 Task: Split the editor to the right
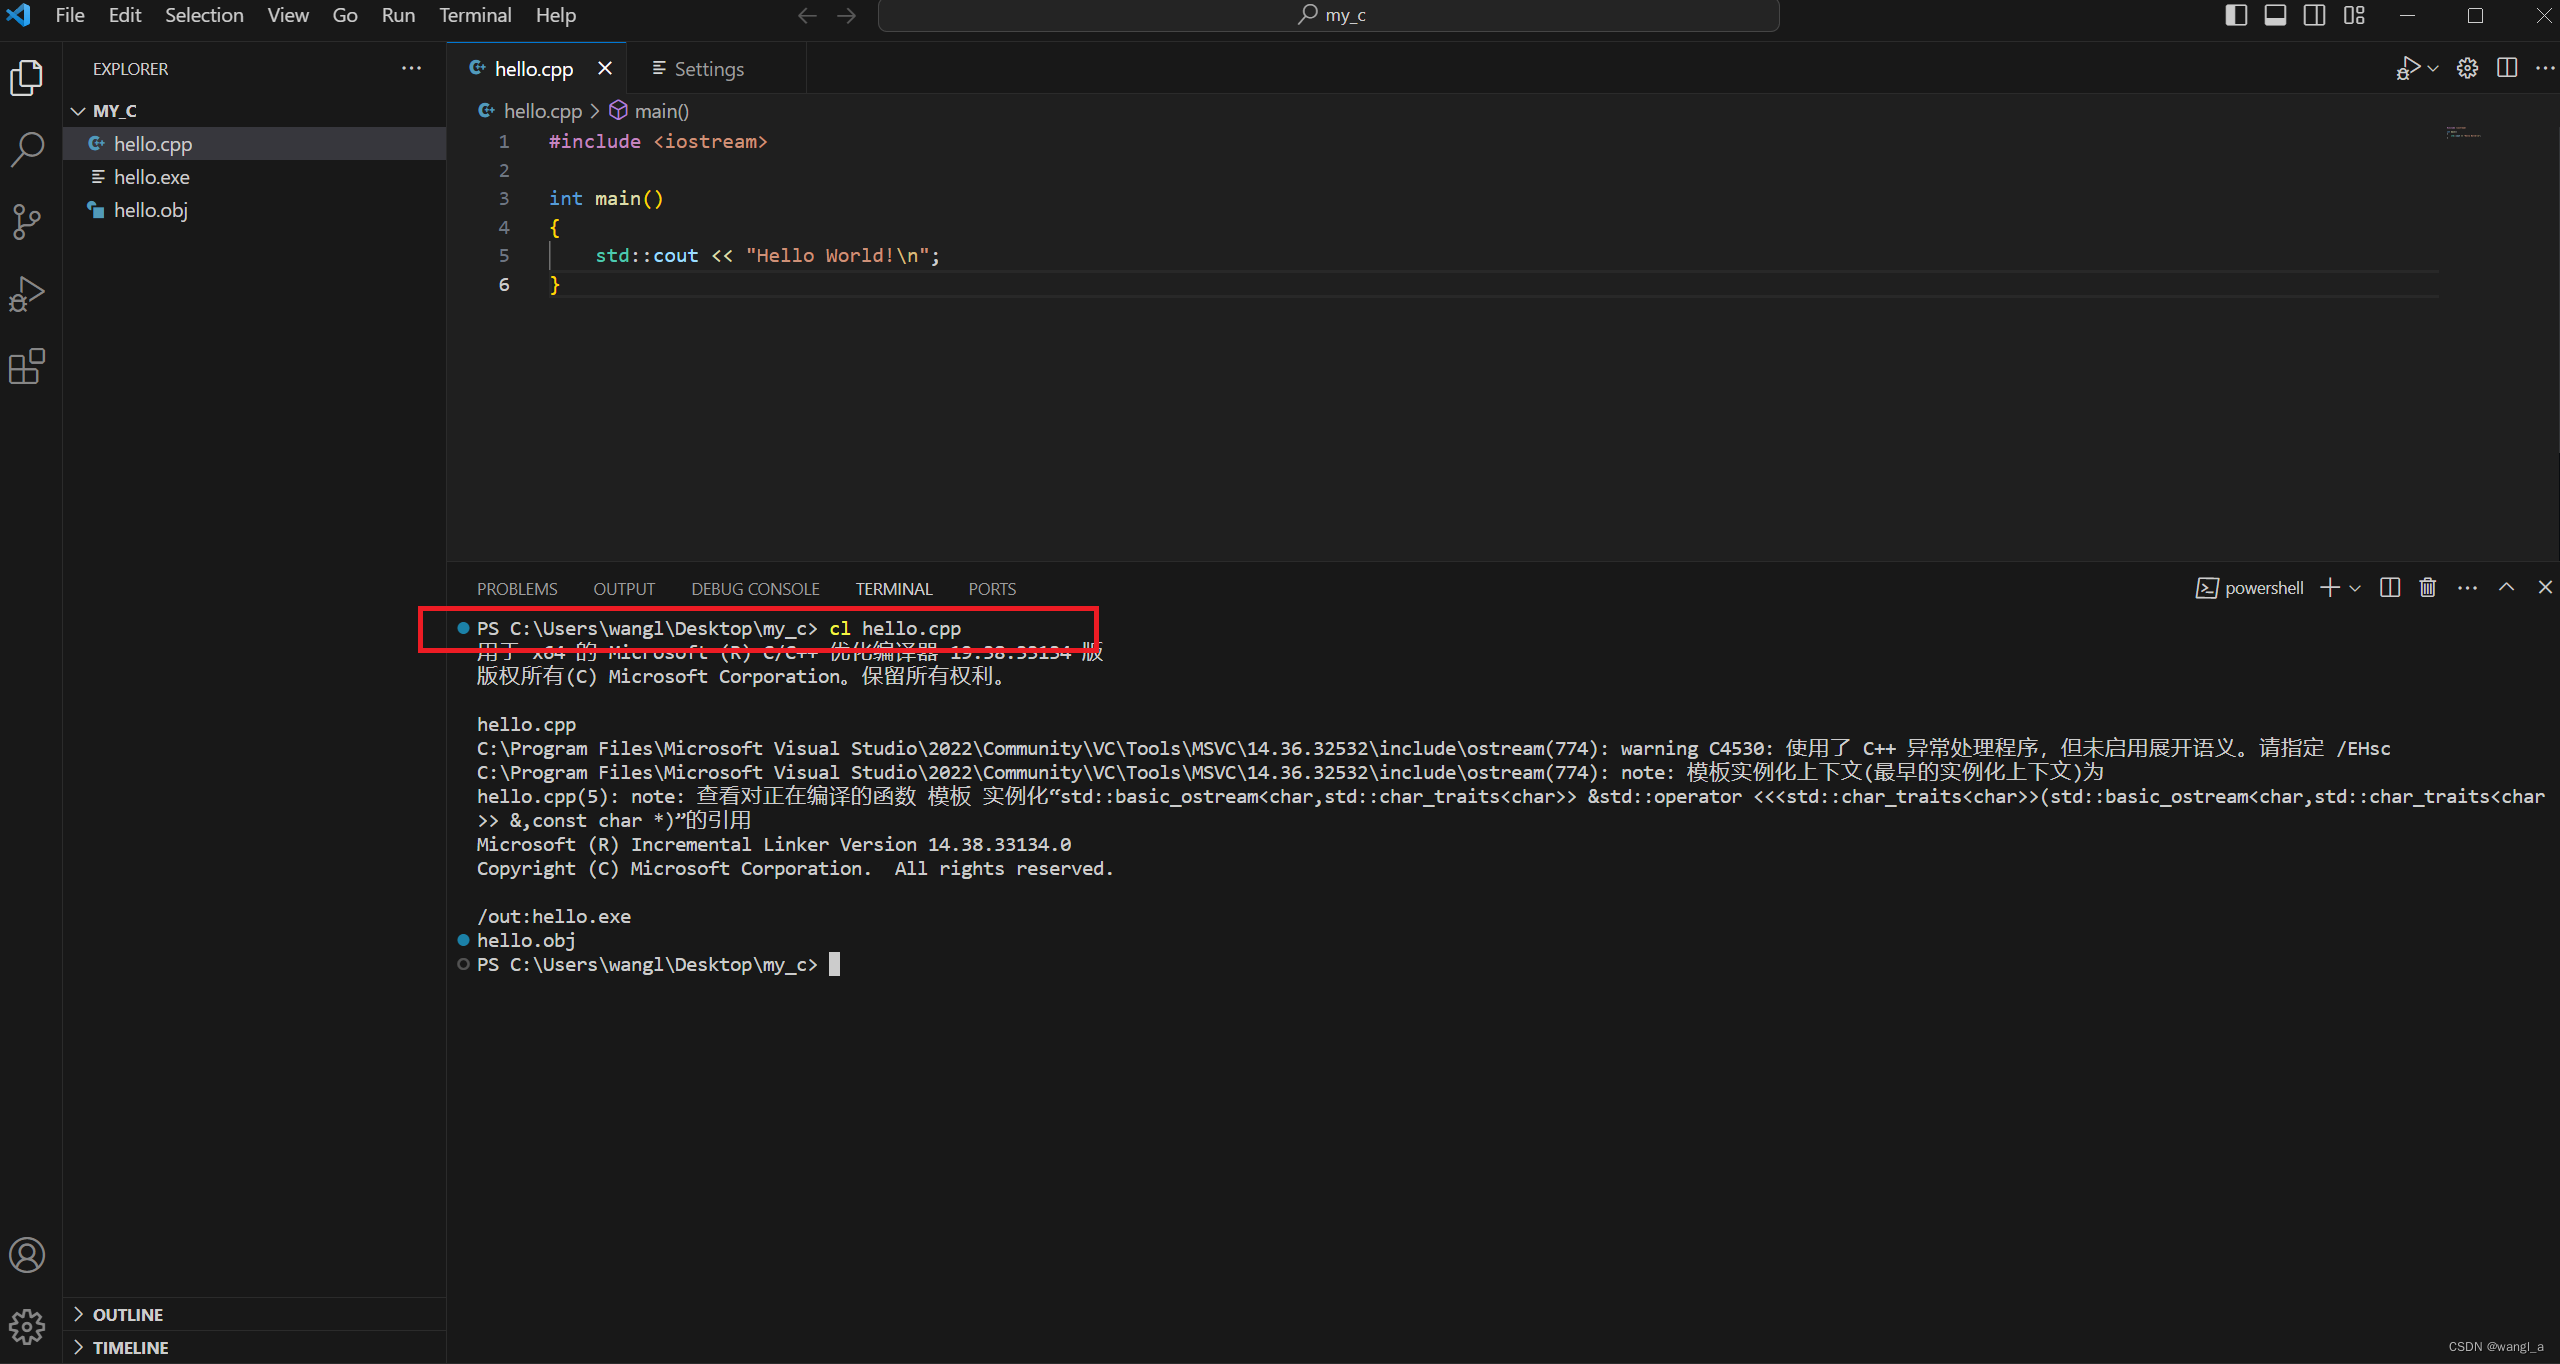click(x=2507, y=68)
